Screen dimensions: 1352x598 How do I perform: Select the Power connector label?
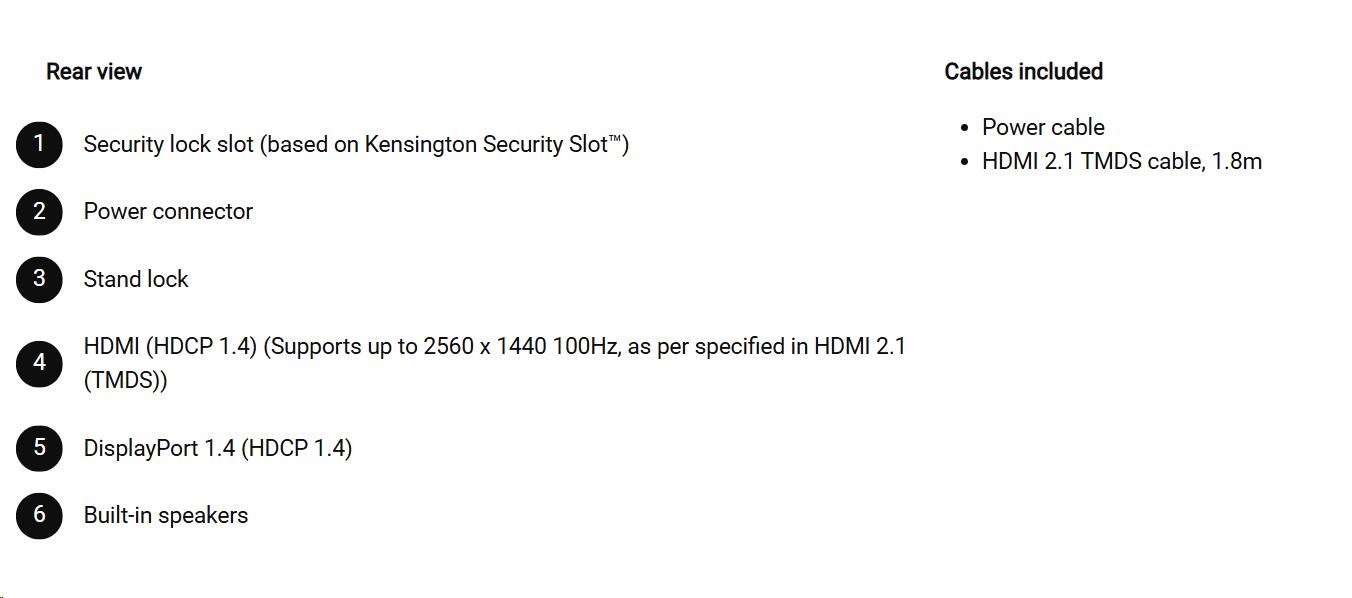click(x=168, y=211)
